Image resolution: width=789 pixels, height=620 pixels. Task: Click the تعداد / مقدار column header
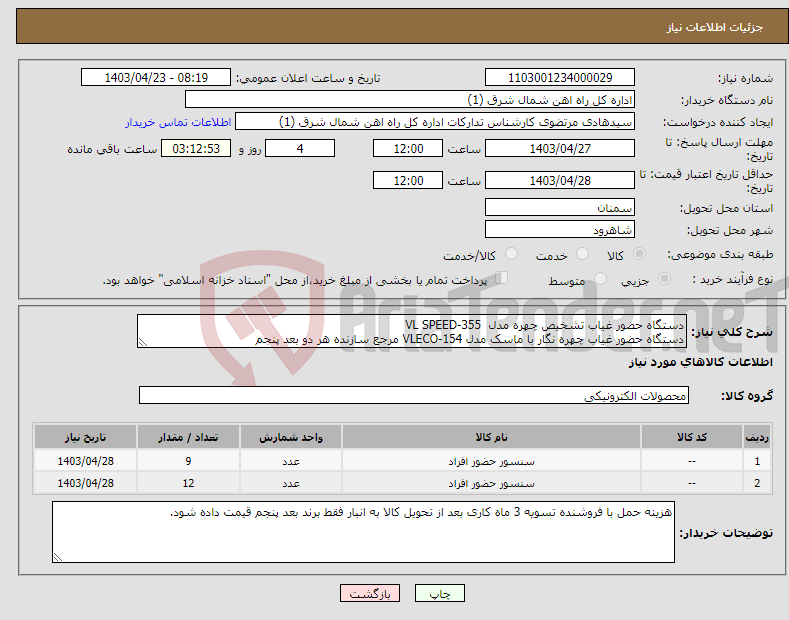click(x=188, y=437)
